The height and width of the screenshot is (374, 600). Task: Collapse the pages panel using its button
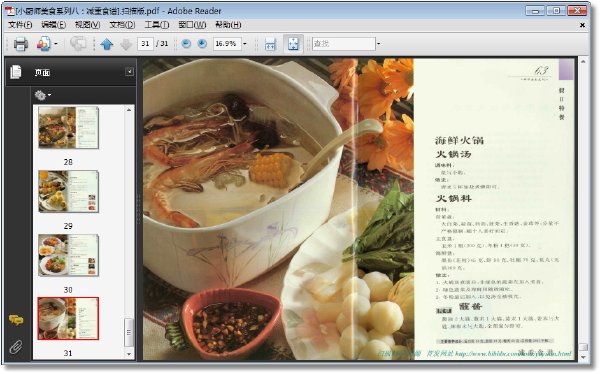tap(129, 72)
